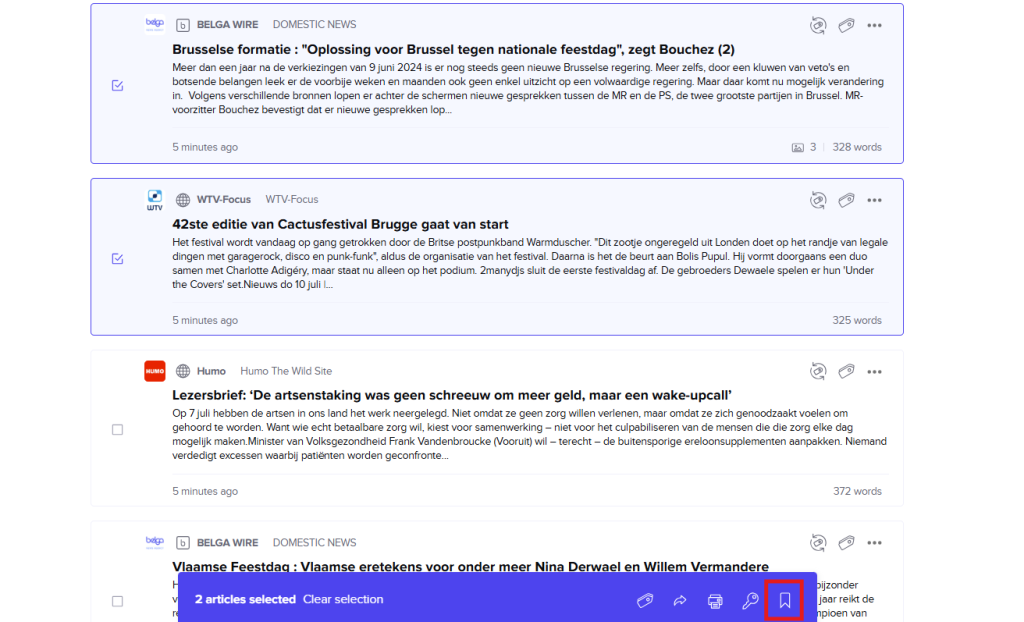Open the article '42ste editie van Cactusfestival Brugge gaat van start'
Viewport: 1024px width, 622px height.
click(340, 224)
